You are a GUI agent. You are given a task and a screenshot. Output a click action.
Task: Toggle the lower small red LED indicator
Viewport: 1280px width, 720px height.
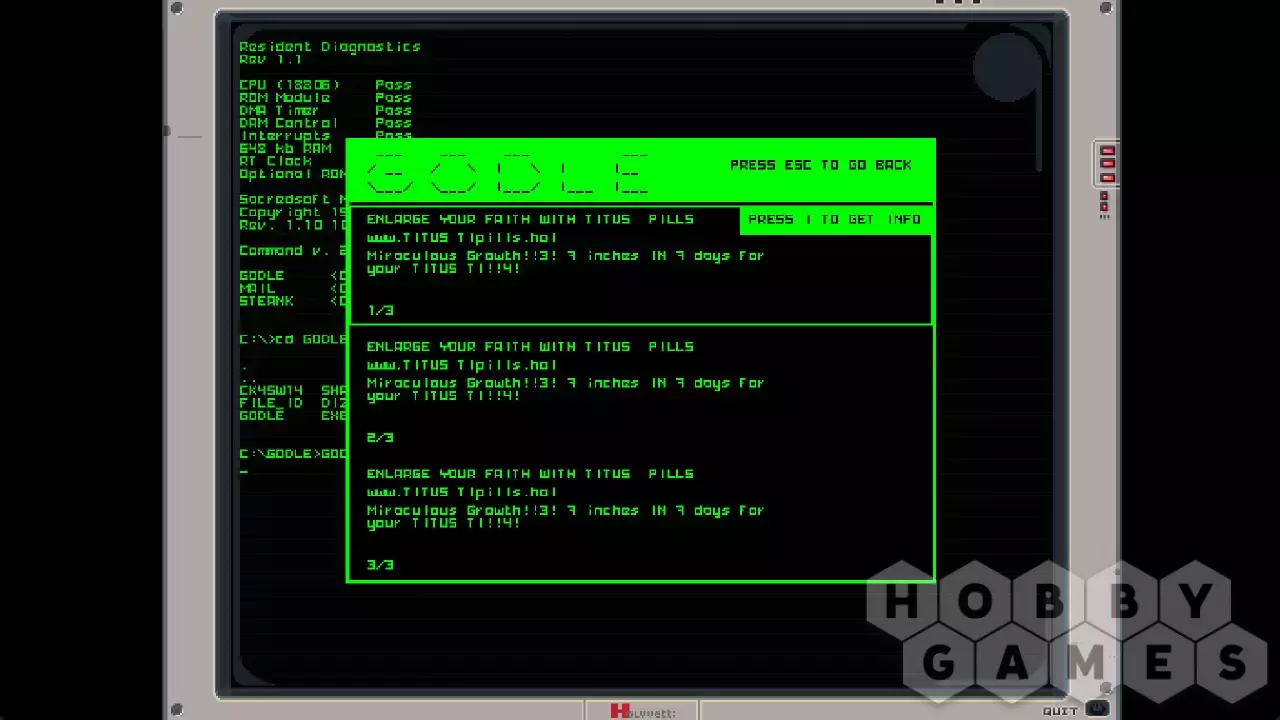click(x=1104, y=209)
